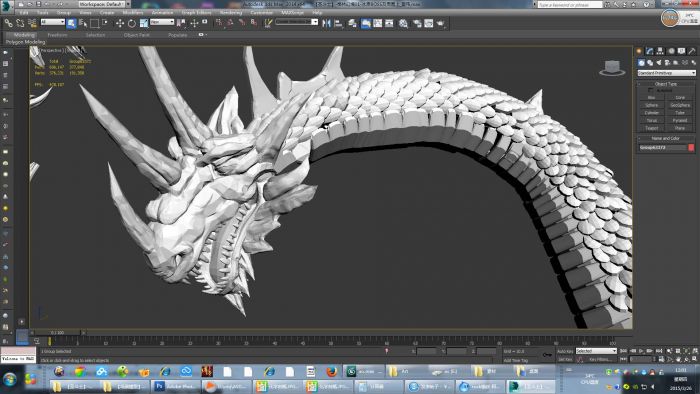Toggle the Graphite ribbon icon
This screenshot has width=700, height=394.
coord(366,23)
